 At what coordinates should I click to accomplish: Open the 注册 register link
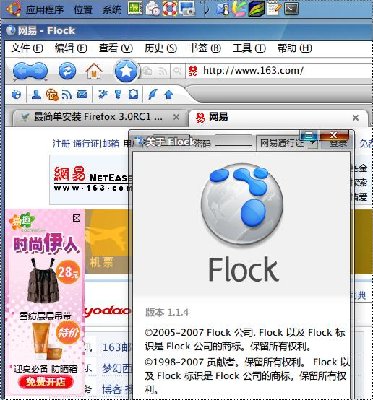pyautogui.click(x=61, y=143)
